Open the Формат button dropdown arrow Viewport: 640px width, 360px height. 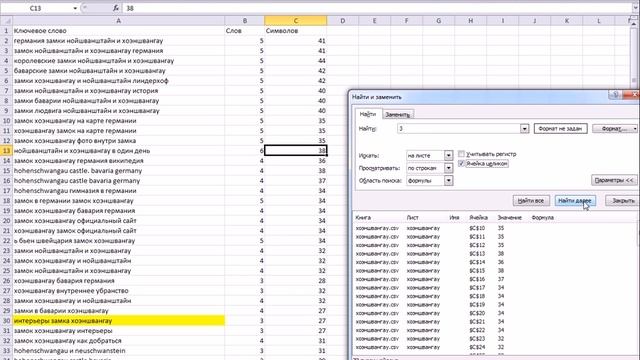635,129
